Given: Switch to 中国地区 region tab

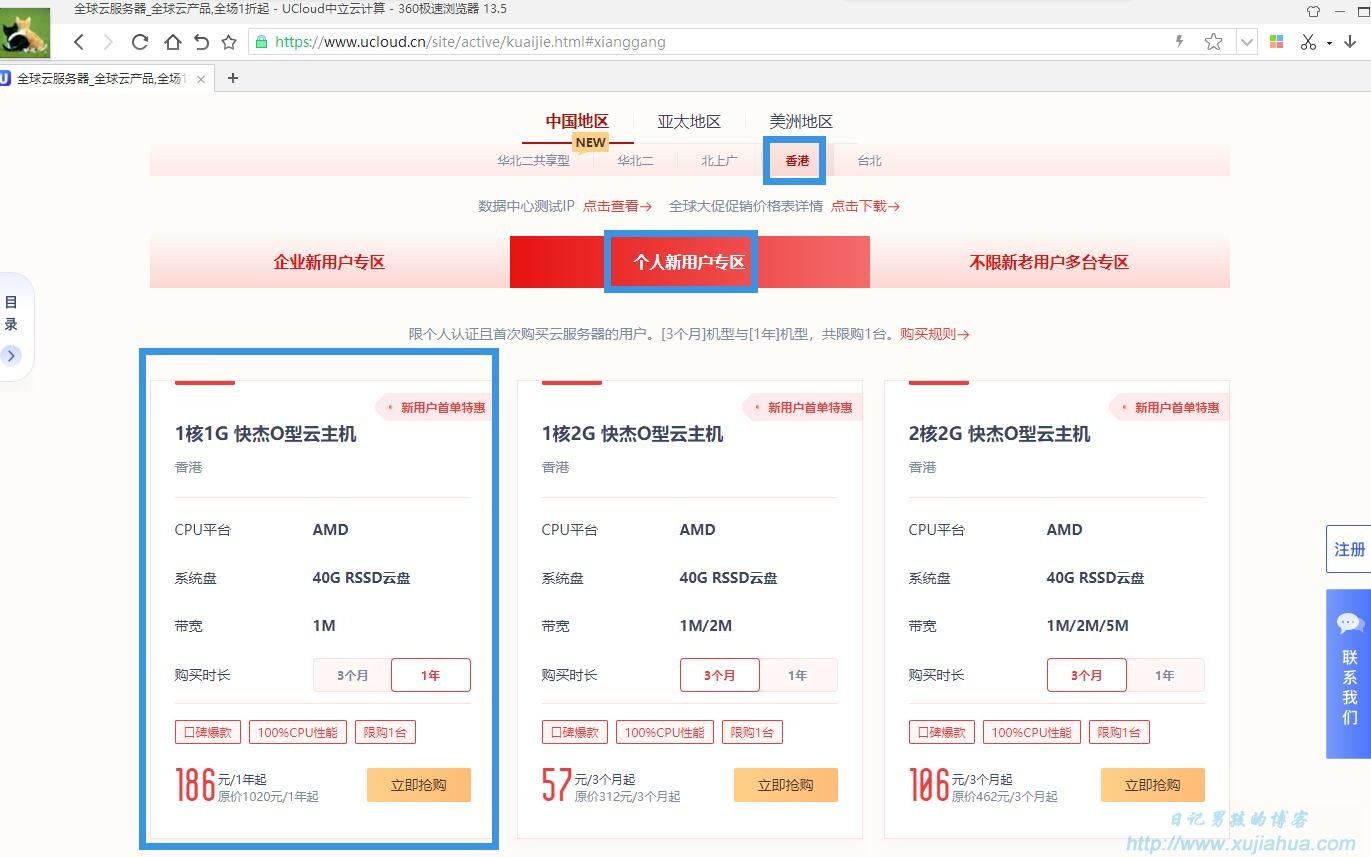Looking at the screenshot, I should coord(577,122).
